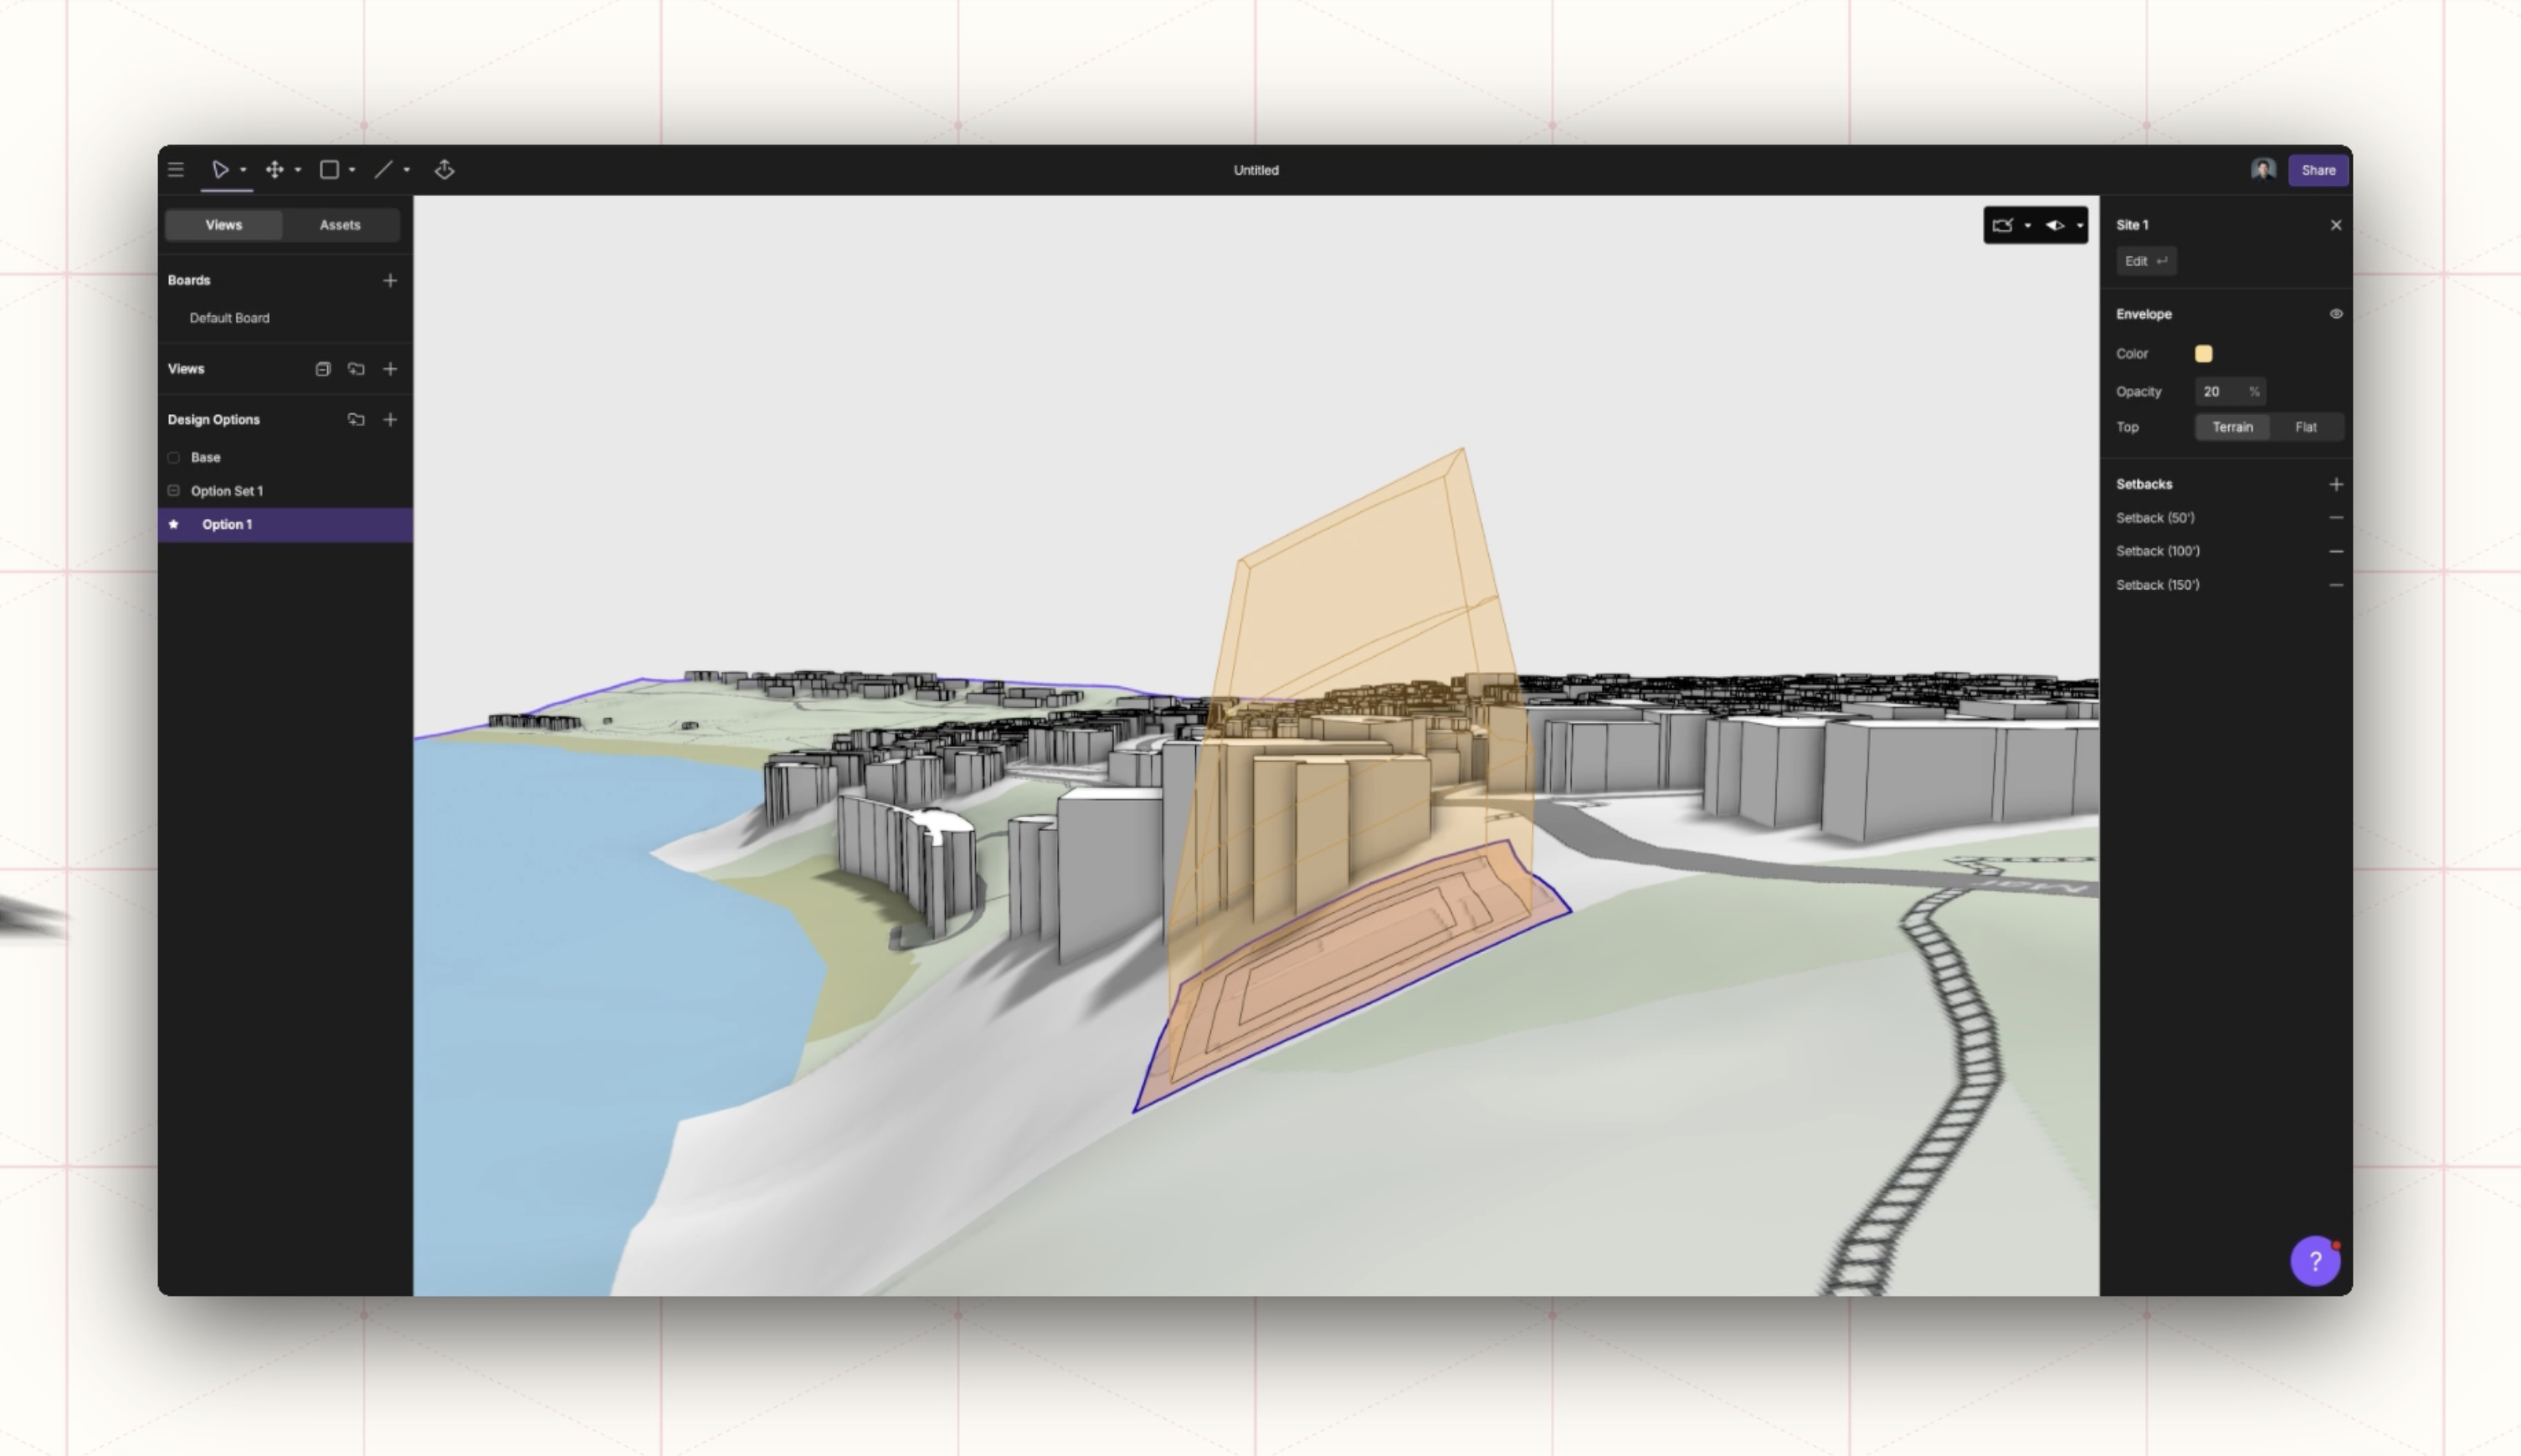Click the camera view icon
The height and width of the screenshot is (1456, 2521).
[2002, 226]
